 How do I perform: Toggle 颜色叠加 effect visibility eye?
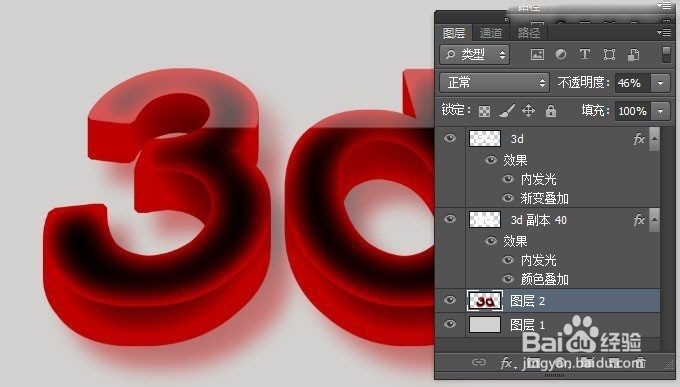(508, 279)
